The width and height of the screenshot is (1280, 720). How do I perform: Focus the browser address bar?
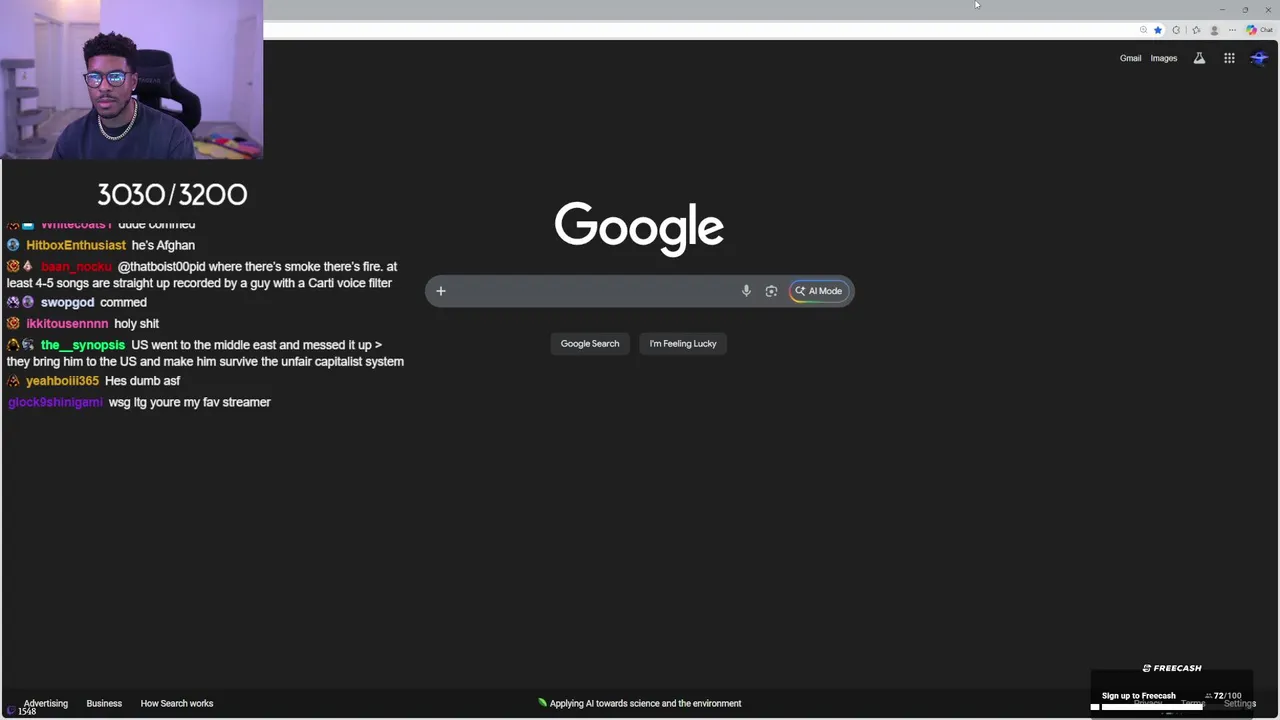(700, 30)
